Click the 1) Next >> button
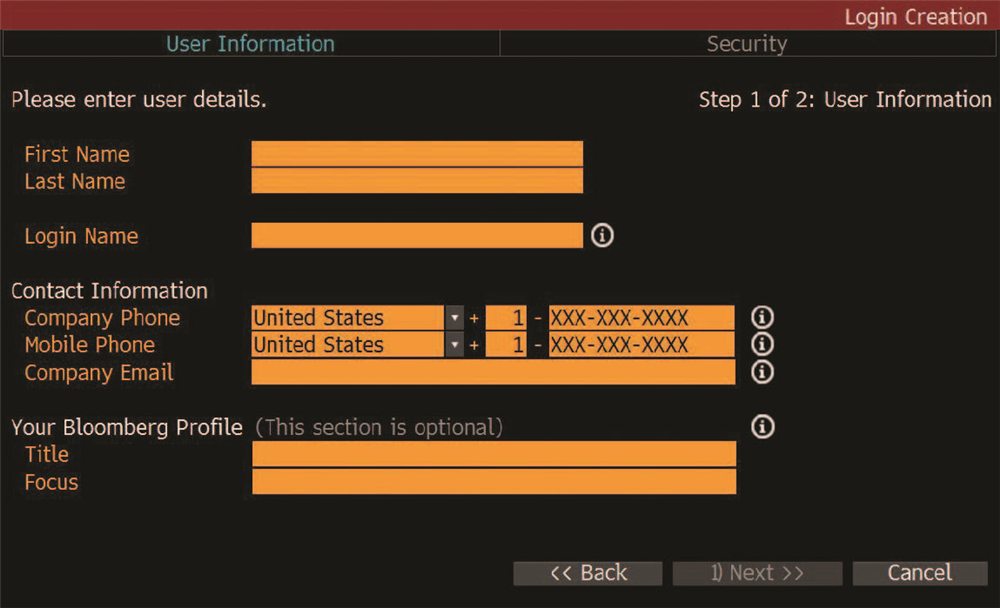The image size is (1000, 608). click(x=757, y=573)
